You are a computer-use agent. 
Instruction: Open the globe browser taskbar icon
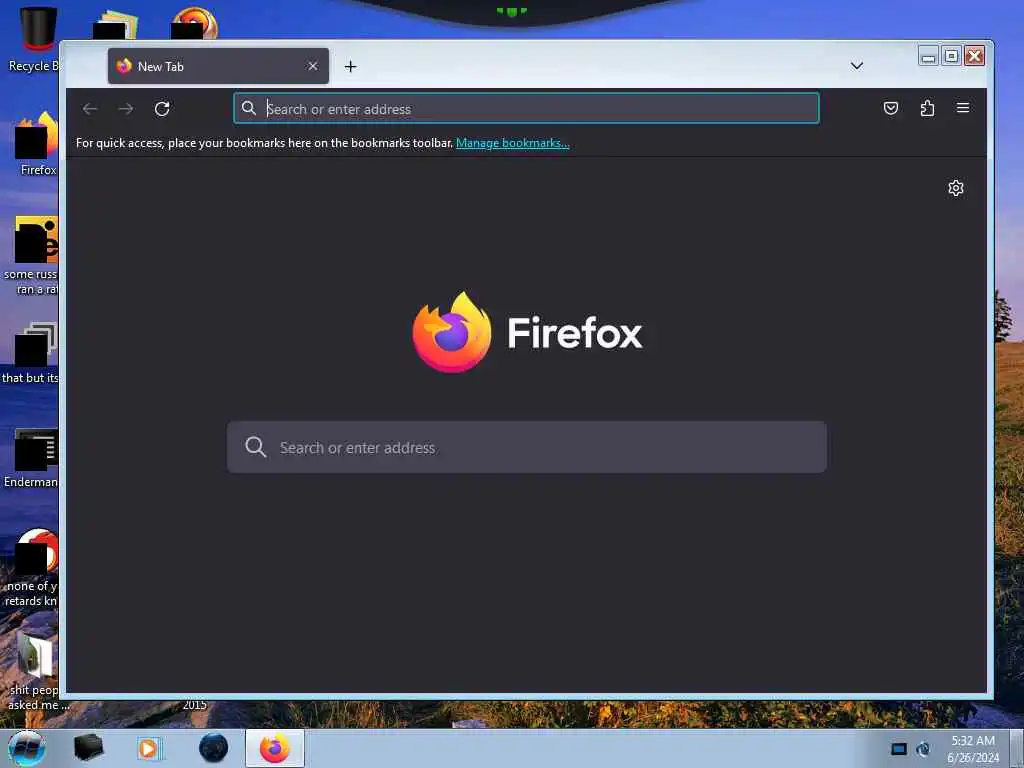point(214,748)
